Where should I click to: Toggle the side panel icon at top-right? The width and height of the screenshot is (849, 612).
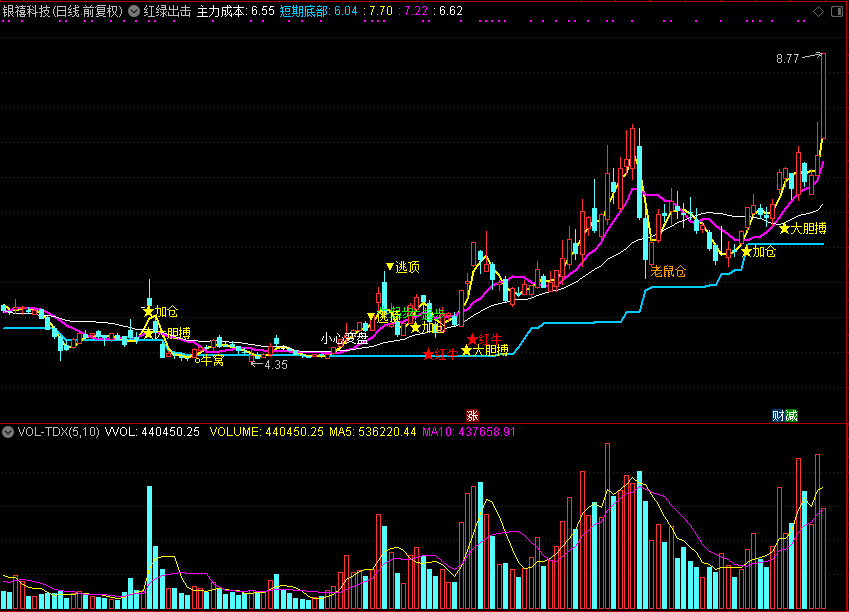837,11
